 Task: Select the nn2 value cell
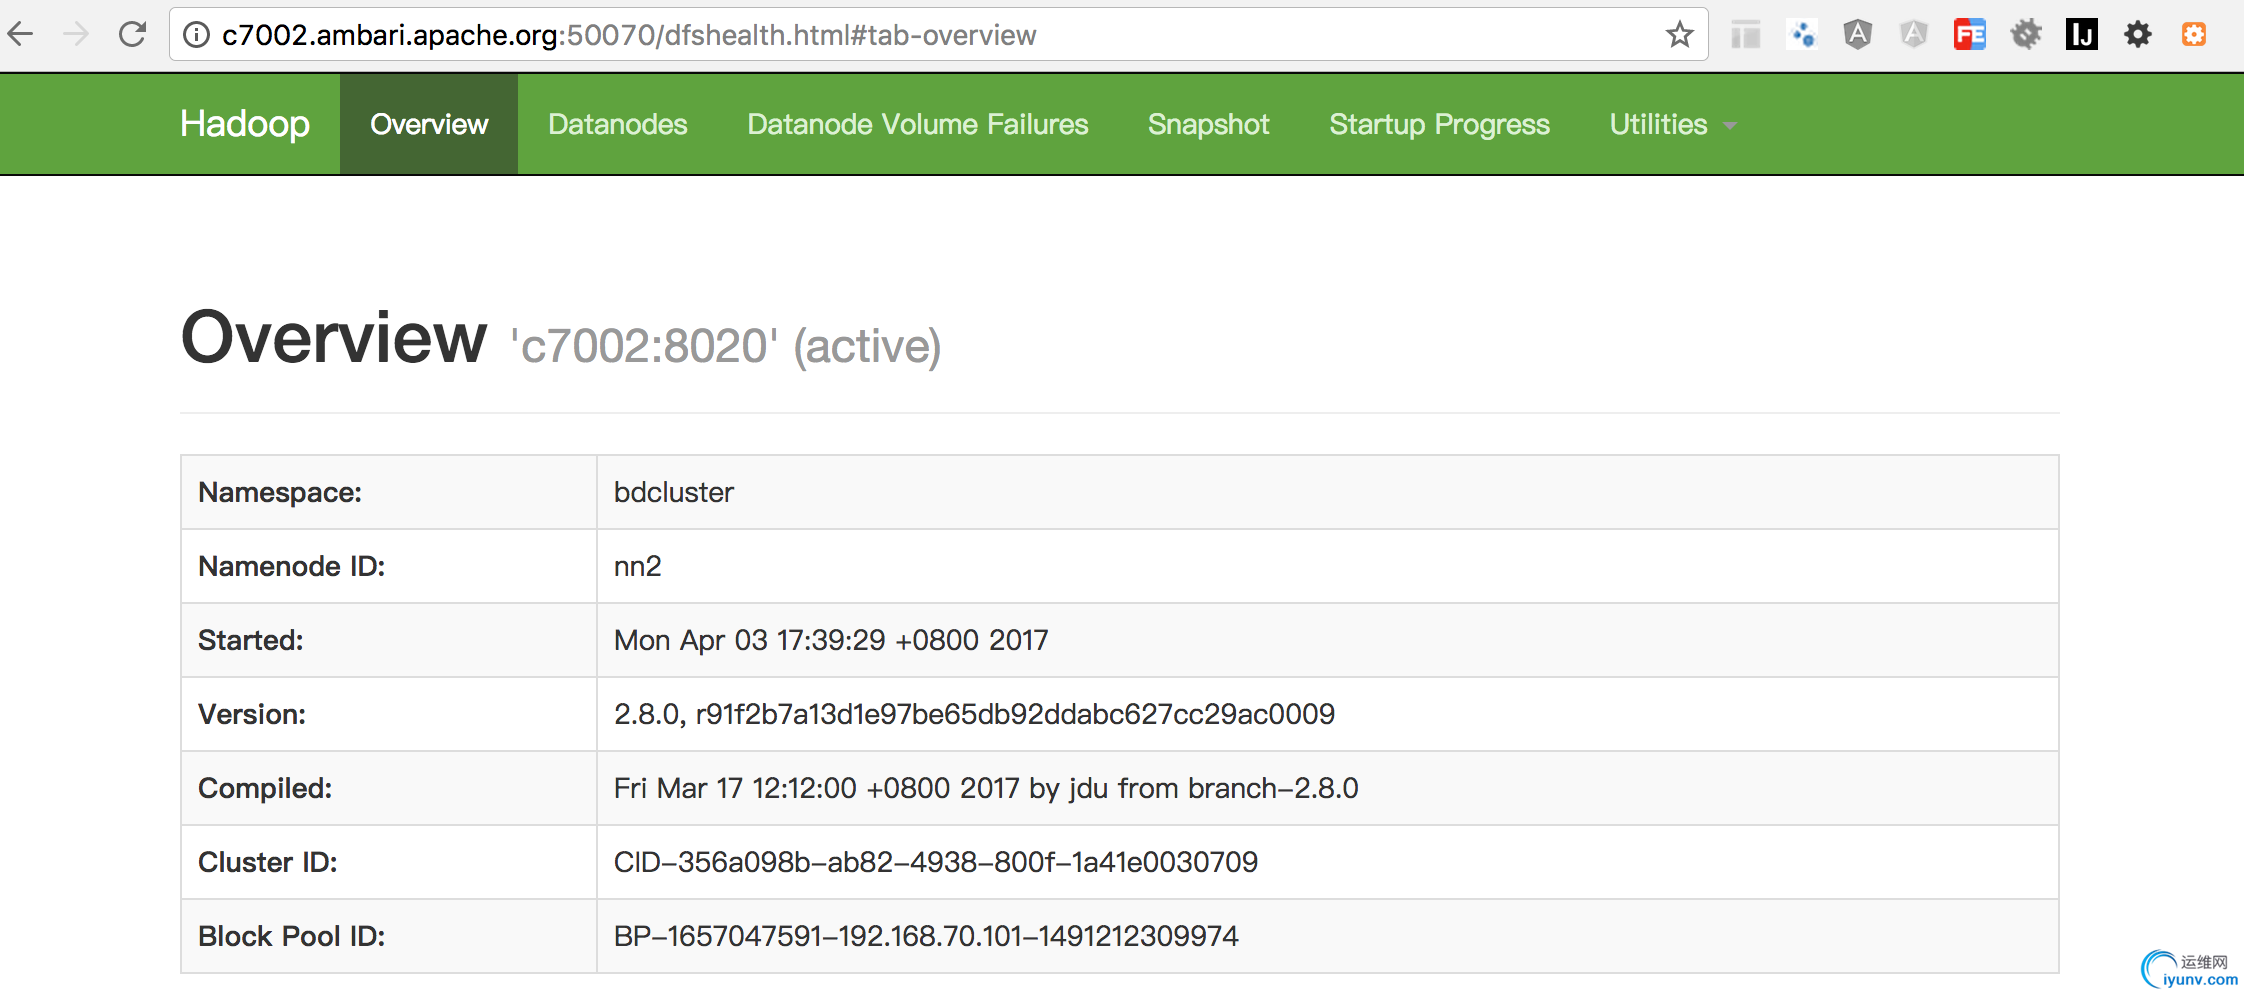click(x=1328, y=566)
